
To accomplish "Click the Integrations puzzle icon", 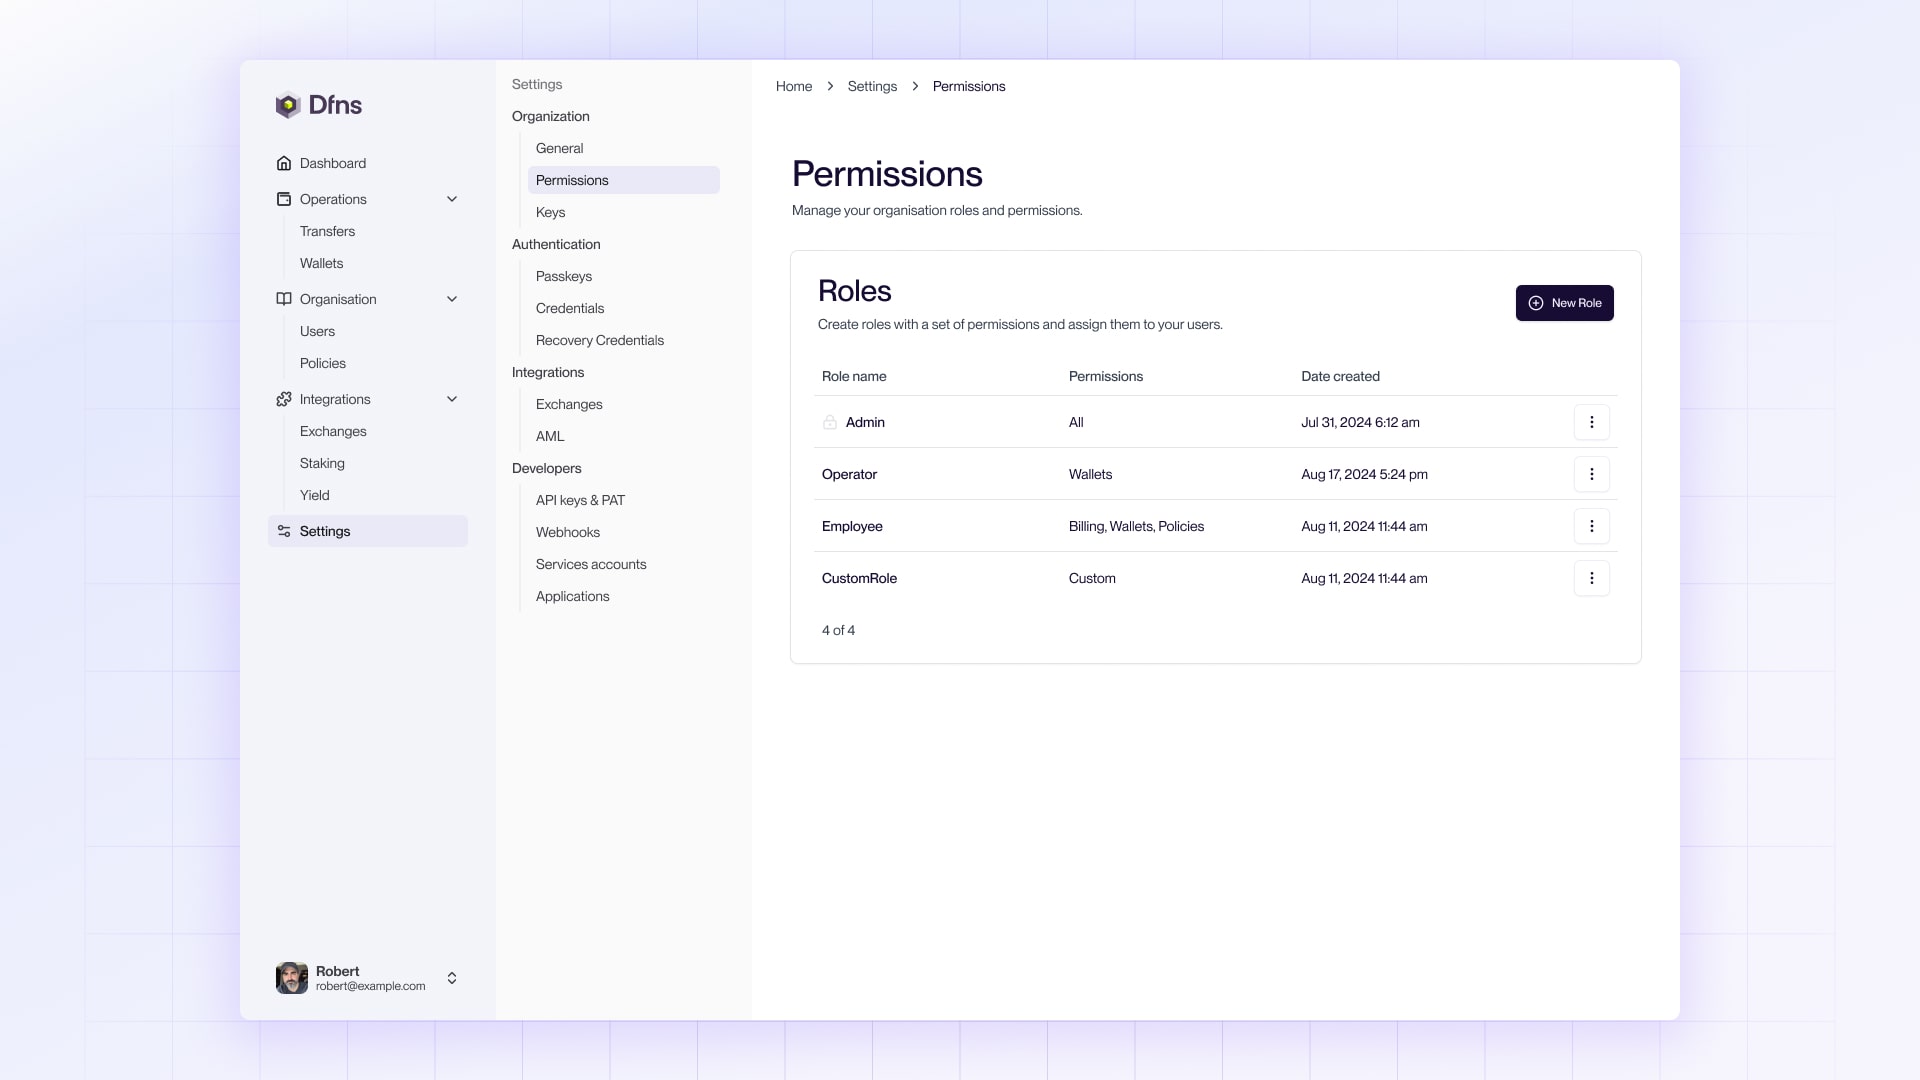I will [284, 399].
